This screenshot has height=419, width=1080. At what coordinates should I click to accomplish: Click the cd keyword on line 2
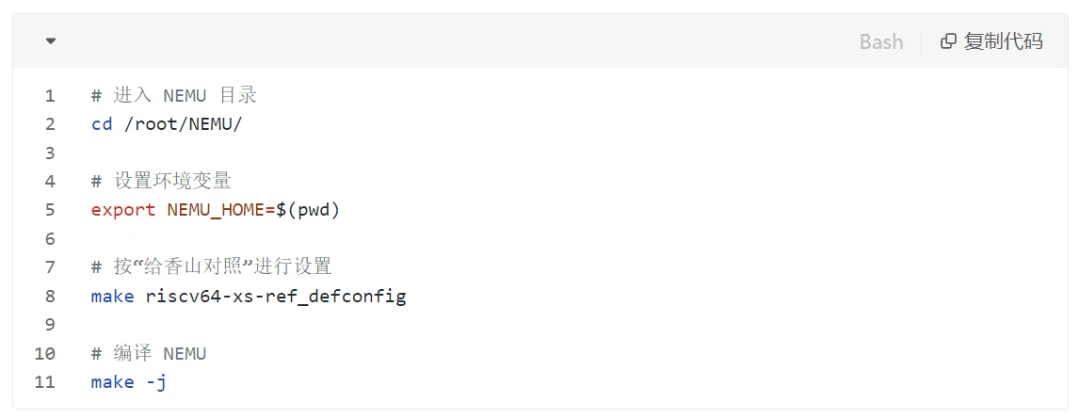tap(102, 125)
